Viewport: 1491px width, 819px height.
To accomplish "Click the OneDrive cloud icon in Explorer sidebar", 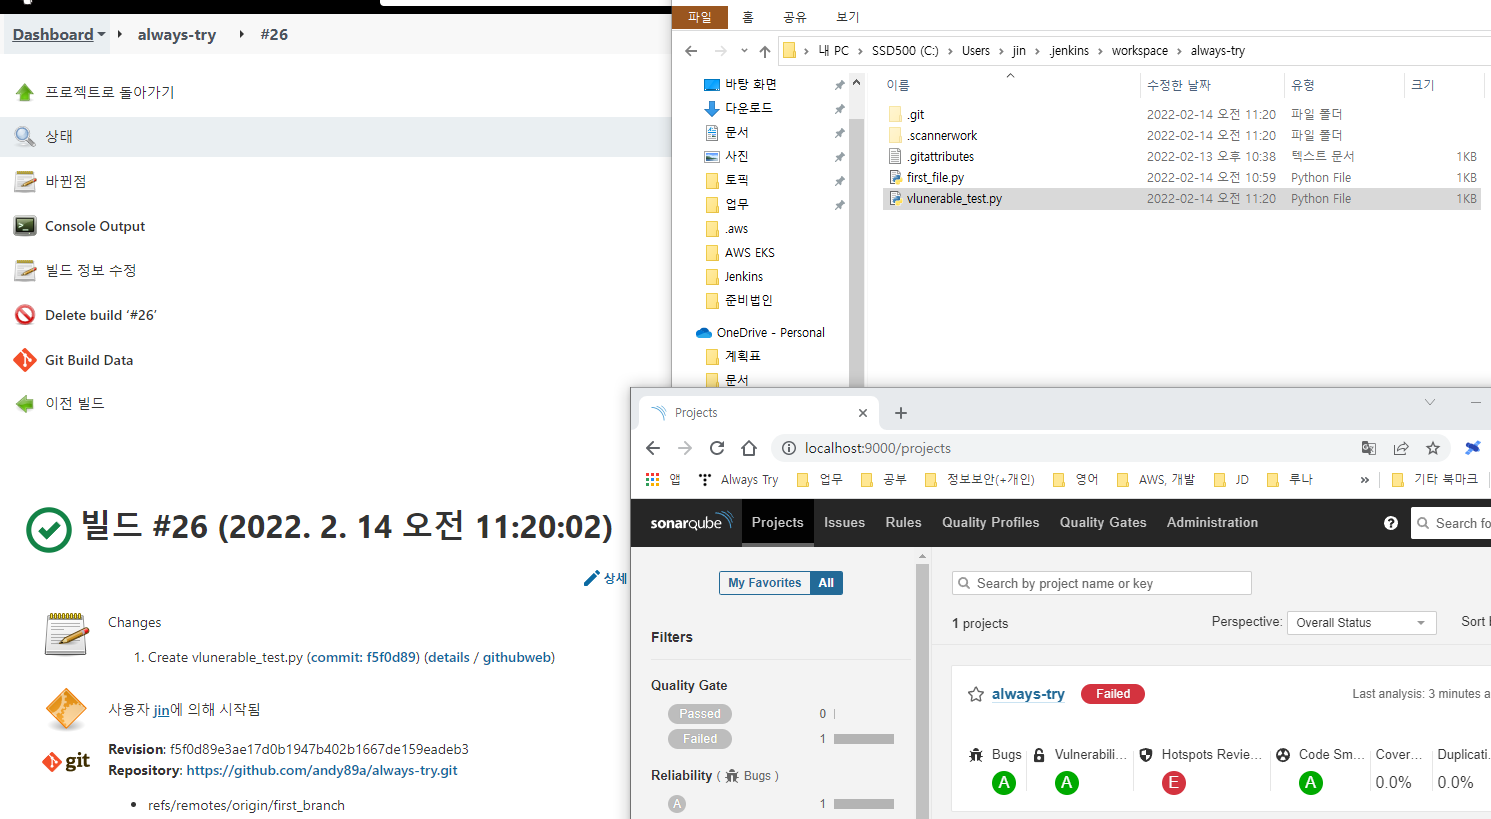I will 704,333.
